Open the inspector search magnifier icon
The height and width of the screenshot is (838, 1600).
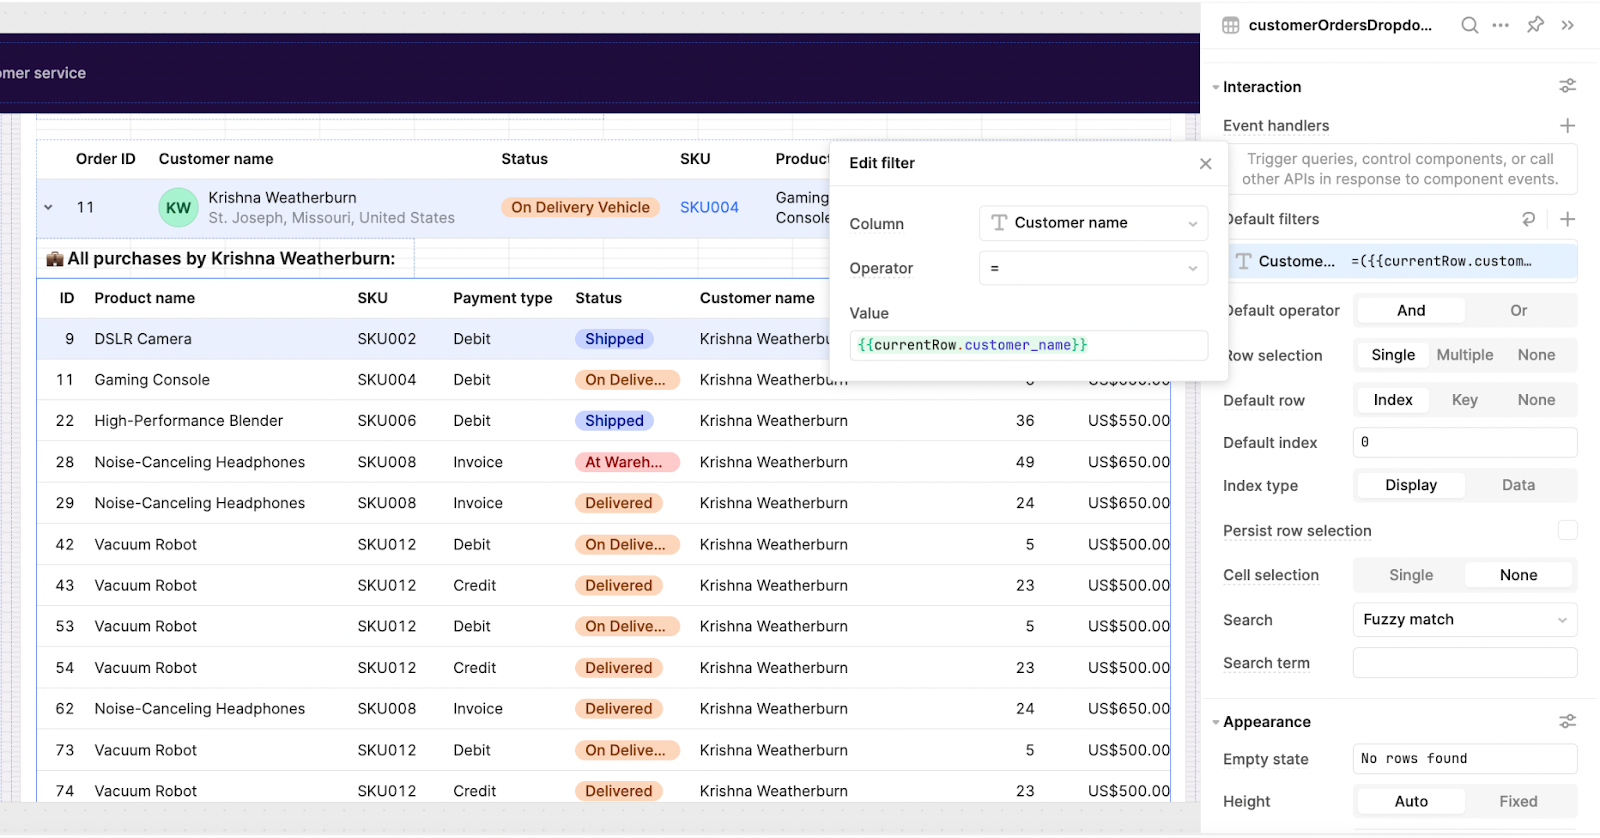click(1469, 25)
